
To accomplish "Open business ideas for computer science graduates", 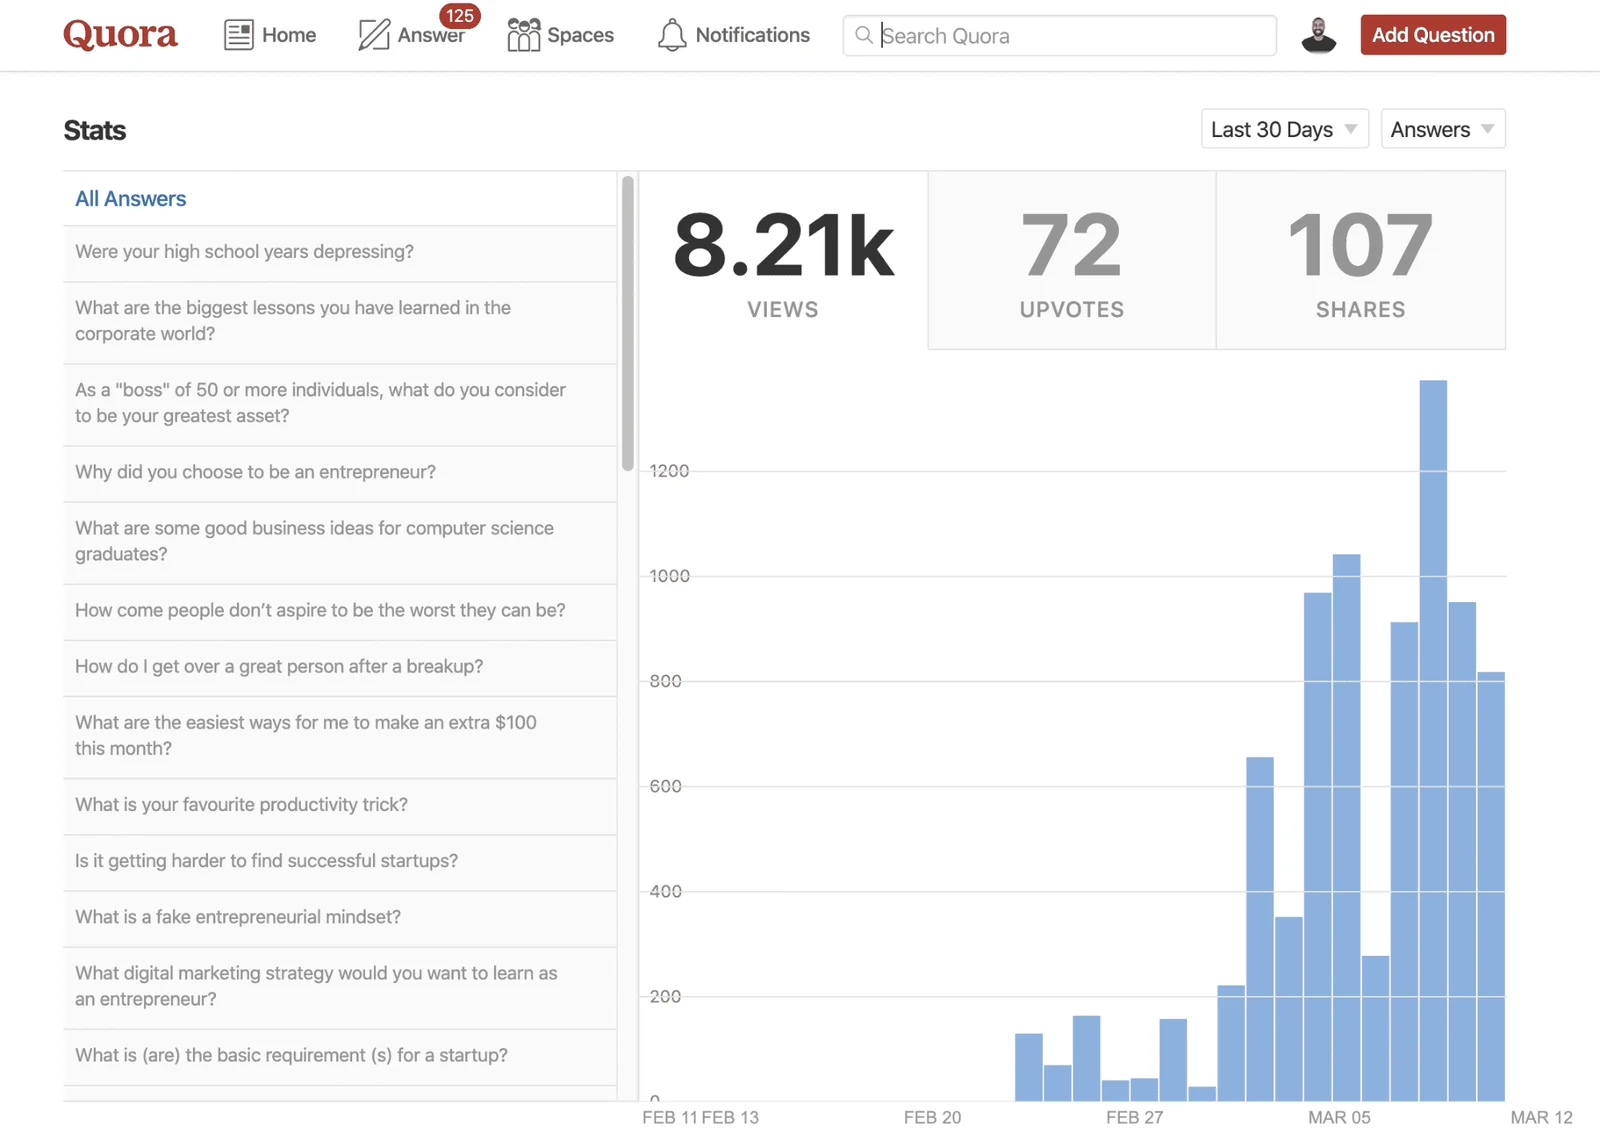I will pyautogui.click(x=339, y=542).
